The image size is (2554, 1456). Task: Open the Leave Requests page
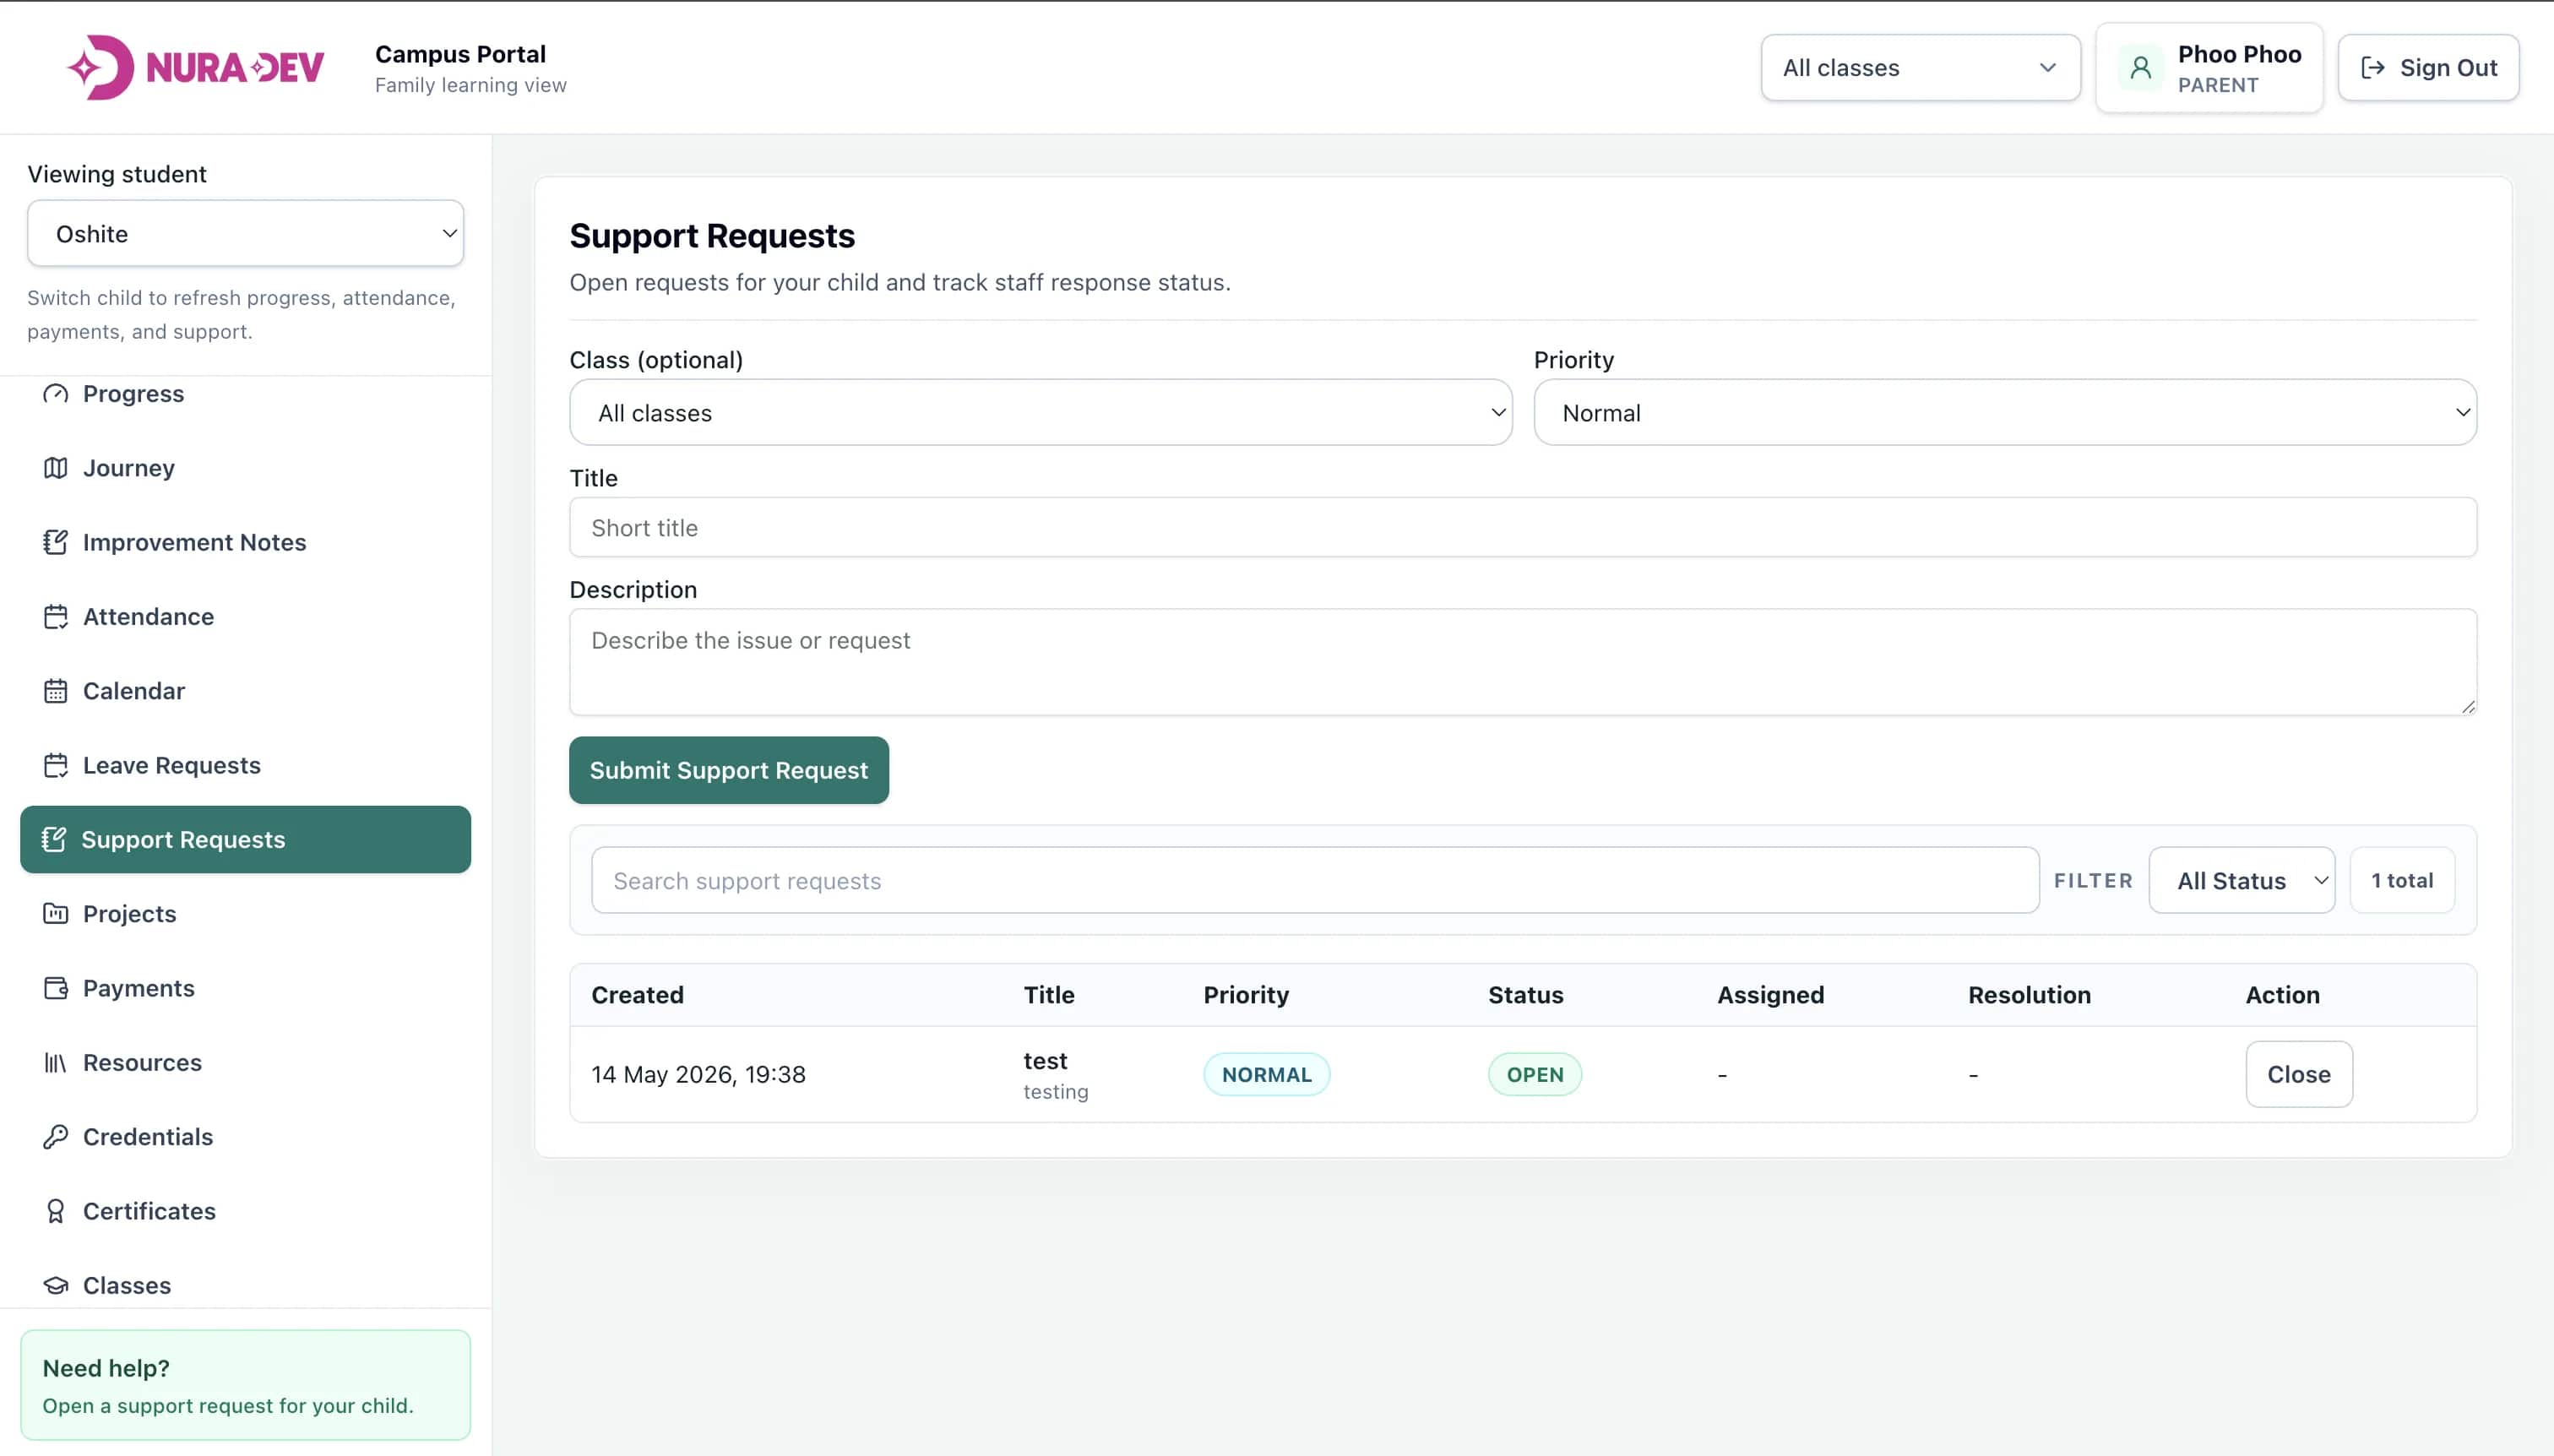pyautogui.click(x=246, y=765)
